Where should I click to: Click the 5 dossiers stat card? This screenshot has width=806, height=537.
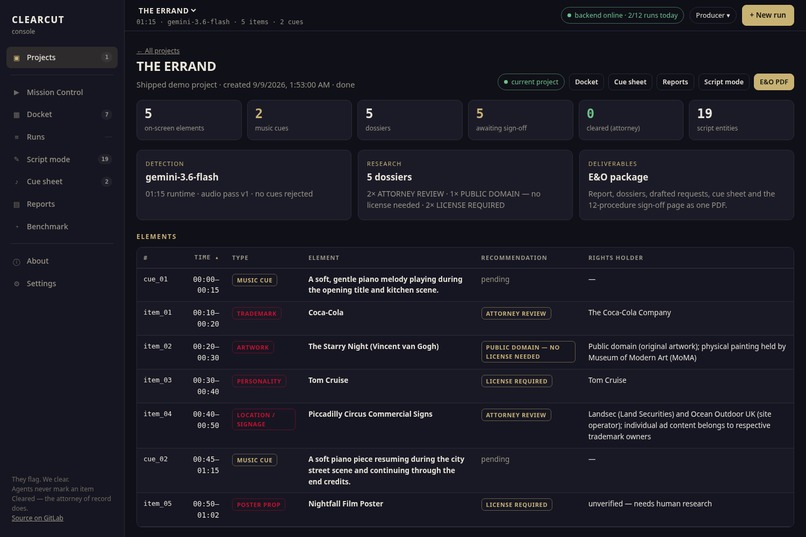click(410, 120)
